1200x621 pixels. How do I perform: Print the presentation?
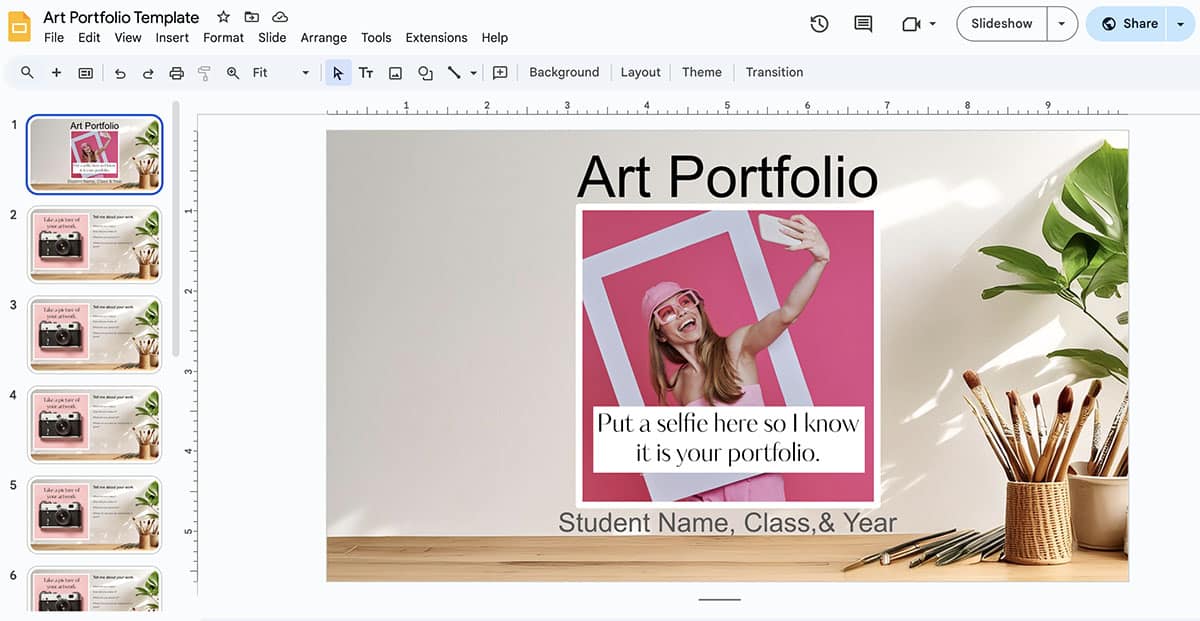coord(176,72)
